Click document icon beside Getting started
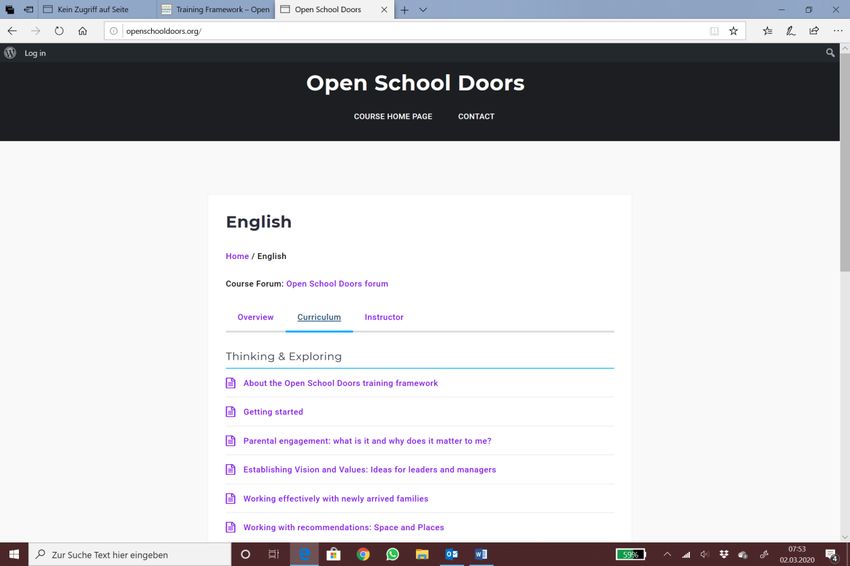 [x=230, y=411]
